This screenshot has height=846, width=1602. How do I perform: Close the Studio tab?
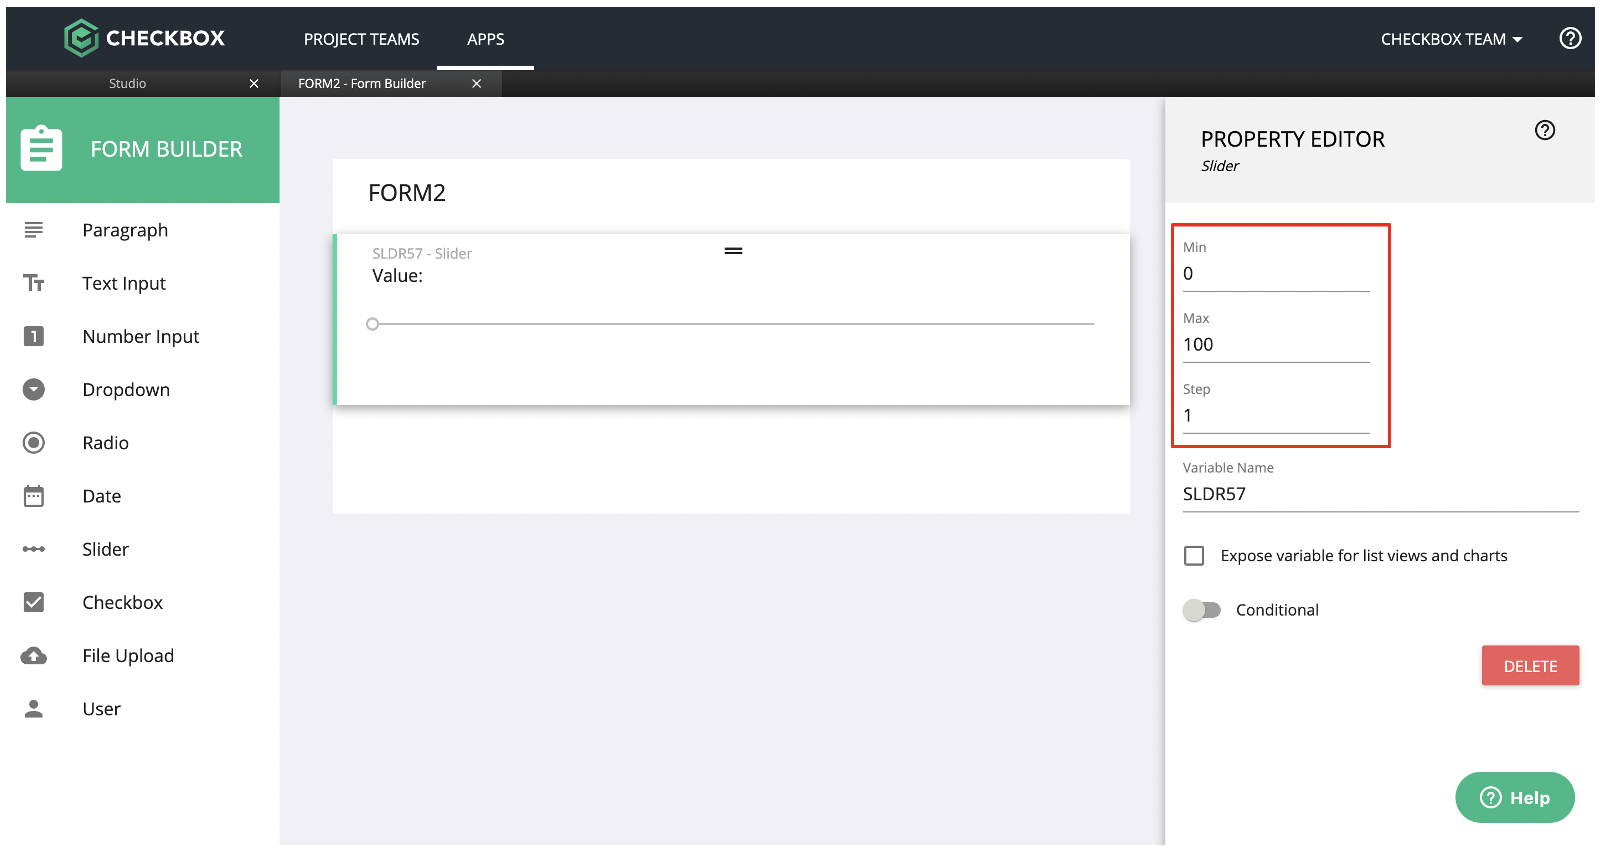click(254, 83)
